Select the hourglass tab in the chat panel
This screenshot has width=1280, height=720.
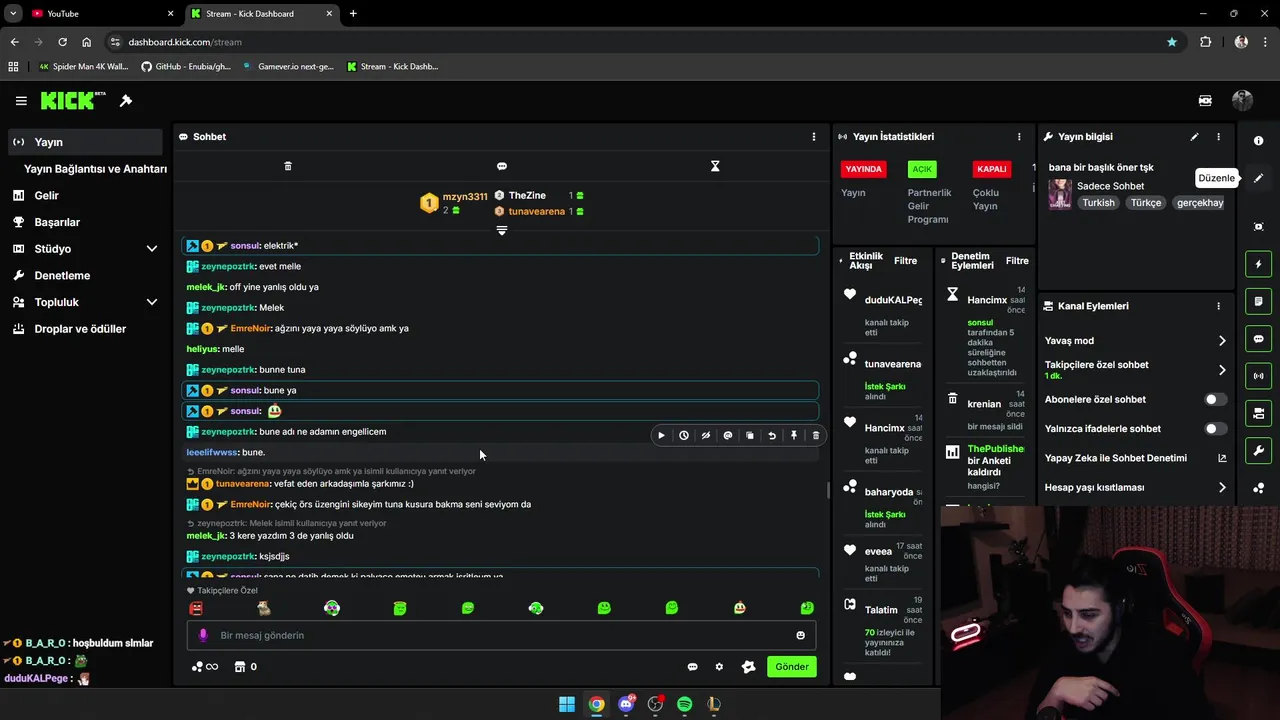(715, 166)
